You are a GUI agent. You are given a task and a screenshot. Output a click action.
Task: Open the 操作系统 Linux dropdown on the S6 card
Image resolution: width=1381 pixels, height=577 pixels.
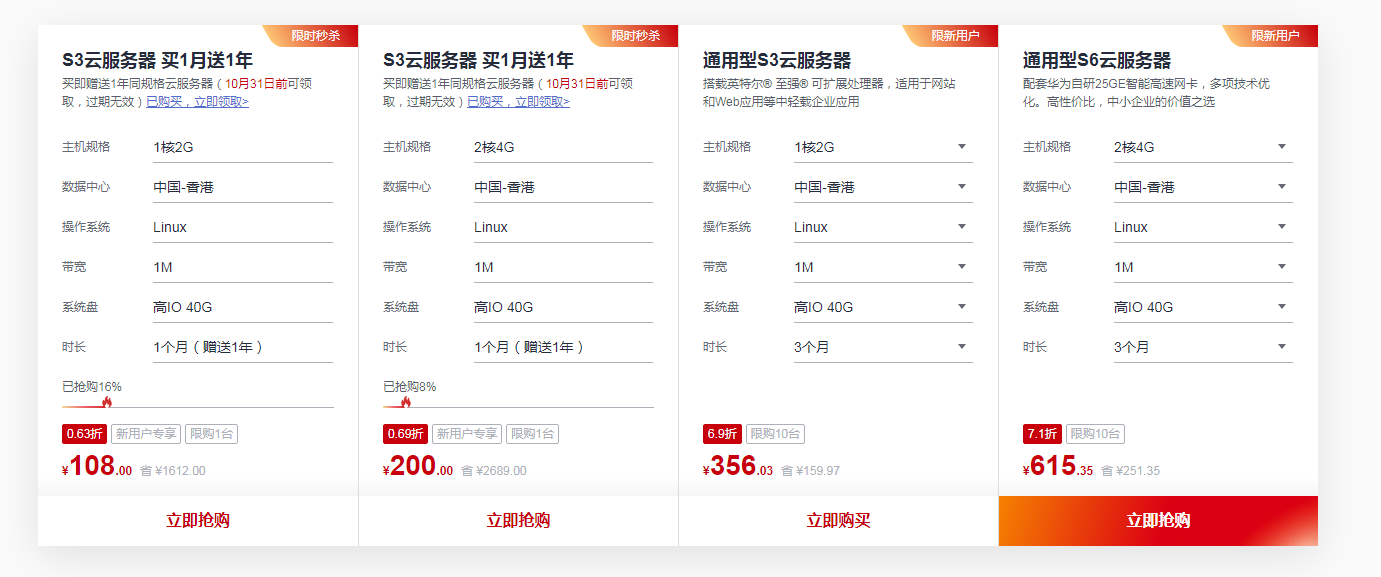[x=1203, y=227]
